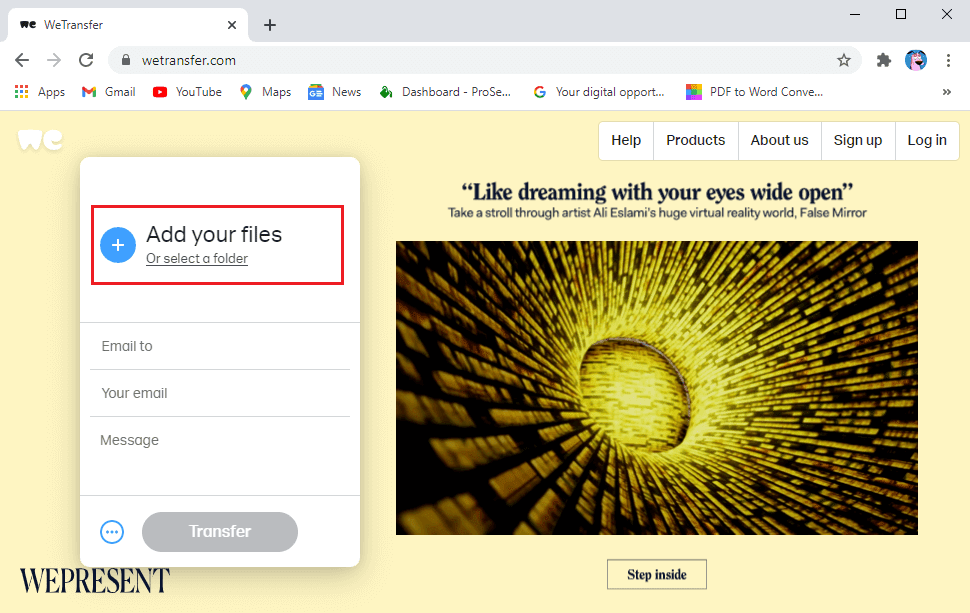Click the Step inside button
970x613 pixels.
pos(657,575)
